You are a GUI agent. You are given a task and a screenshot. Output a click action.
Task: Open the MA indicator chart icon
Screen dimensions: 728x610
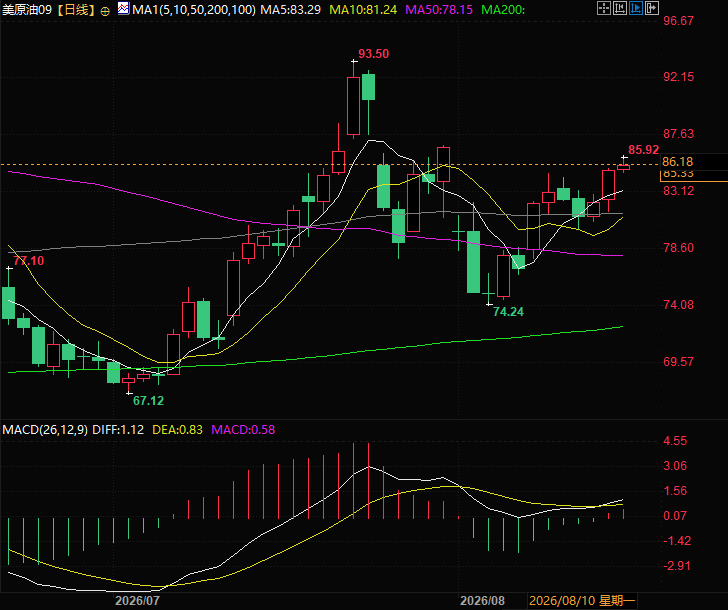[124, 8]
